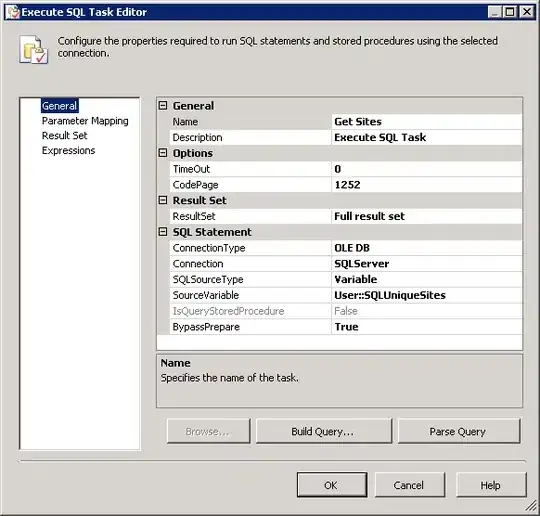Click the Build Query button

click(x=324, y=431)
